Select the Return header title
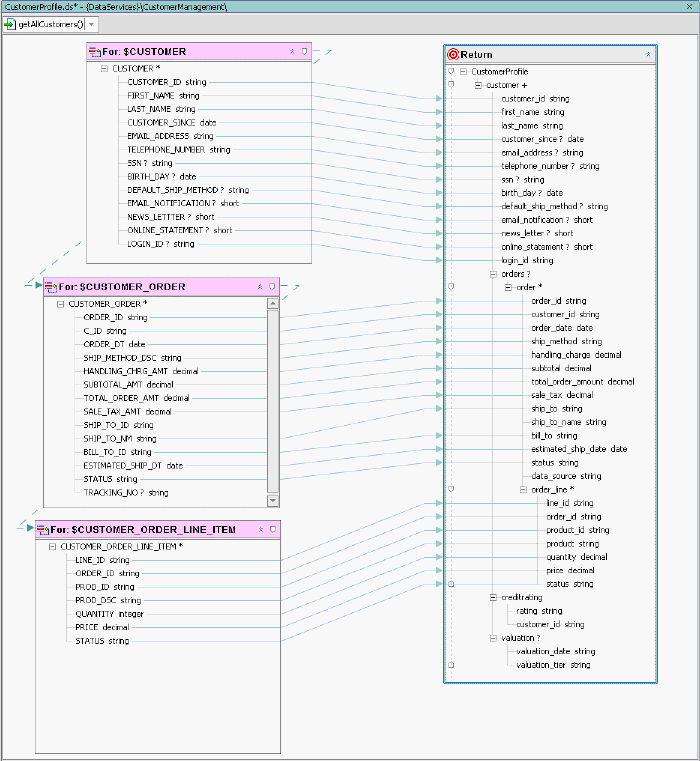The height and width of the screenshot is (761, 700). tap(477, 55)
